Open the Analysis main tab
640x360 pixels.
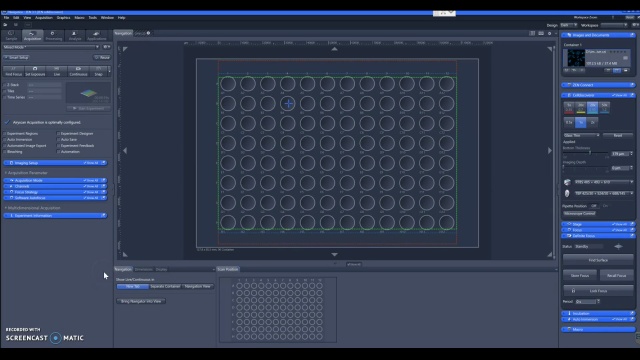pos(75,36)
